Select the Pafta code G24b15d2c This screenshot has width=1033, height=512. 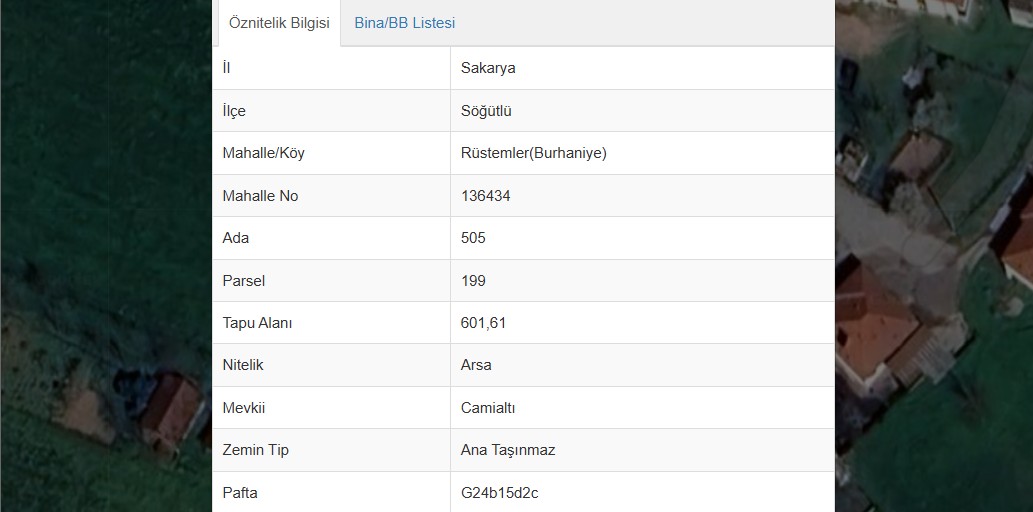(x=500, y=492)
